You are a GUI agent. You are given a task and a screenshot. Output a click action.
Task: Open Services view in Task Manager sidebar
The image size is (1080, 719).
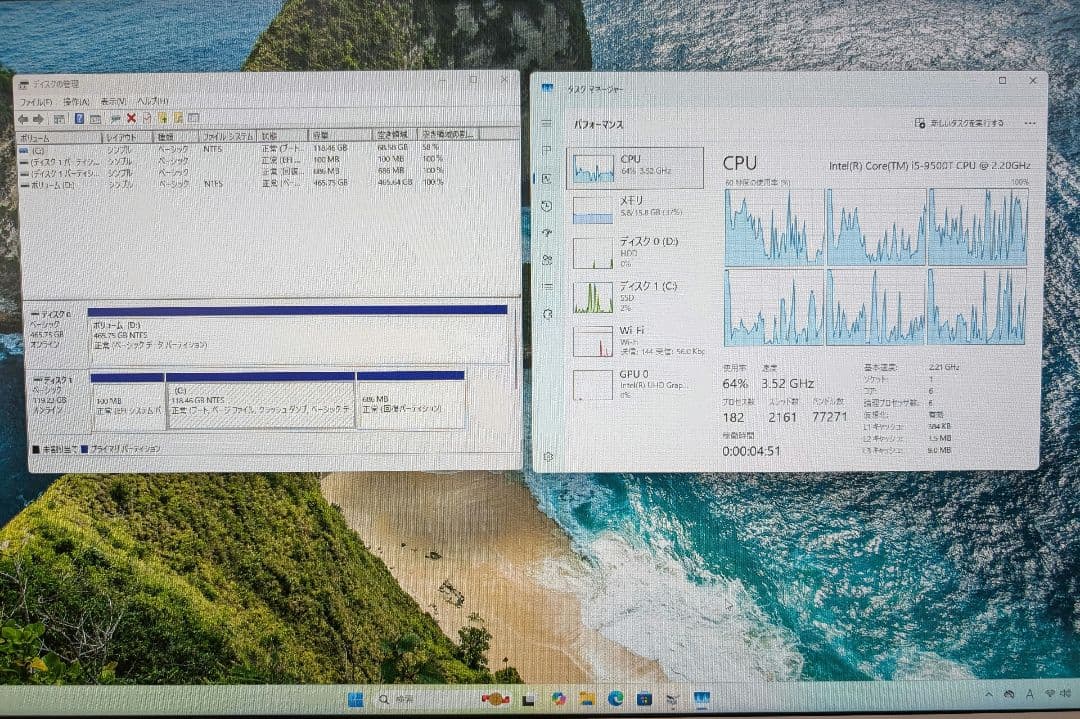point(547,315)
